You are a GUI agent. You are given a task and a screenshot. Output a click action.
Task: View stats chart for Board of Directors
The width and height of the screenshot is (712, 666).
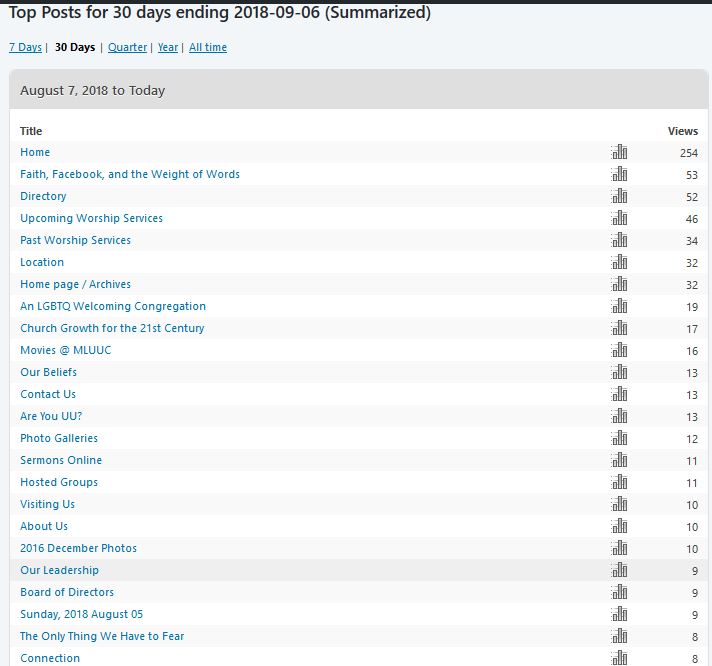pyautogui.click(x=619, y=592)
